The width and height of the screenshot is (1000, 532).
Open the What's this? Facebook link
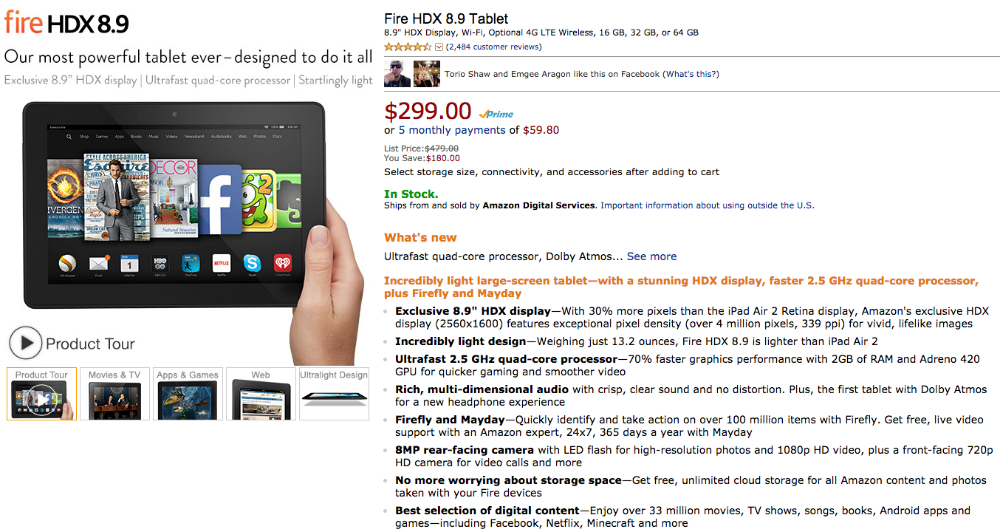(691, 74)
